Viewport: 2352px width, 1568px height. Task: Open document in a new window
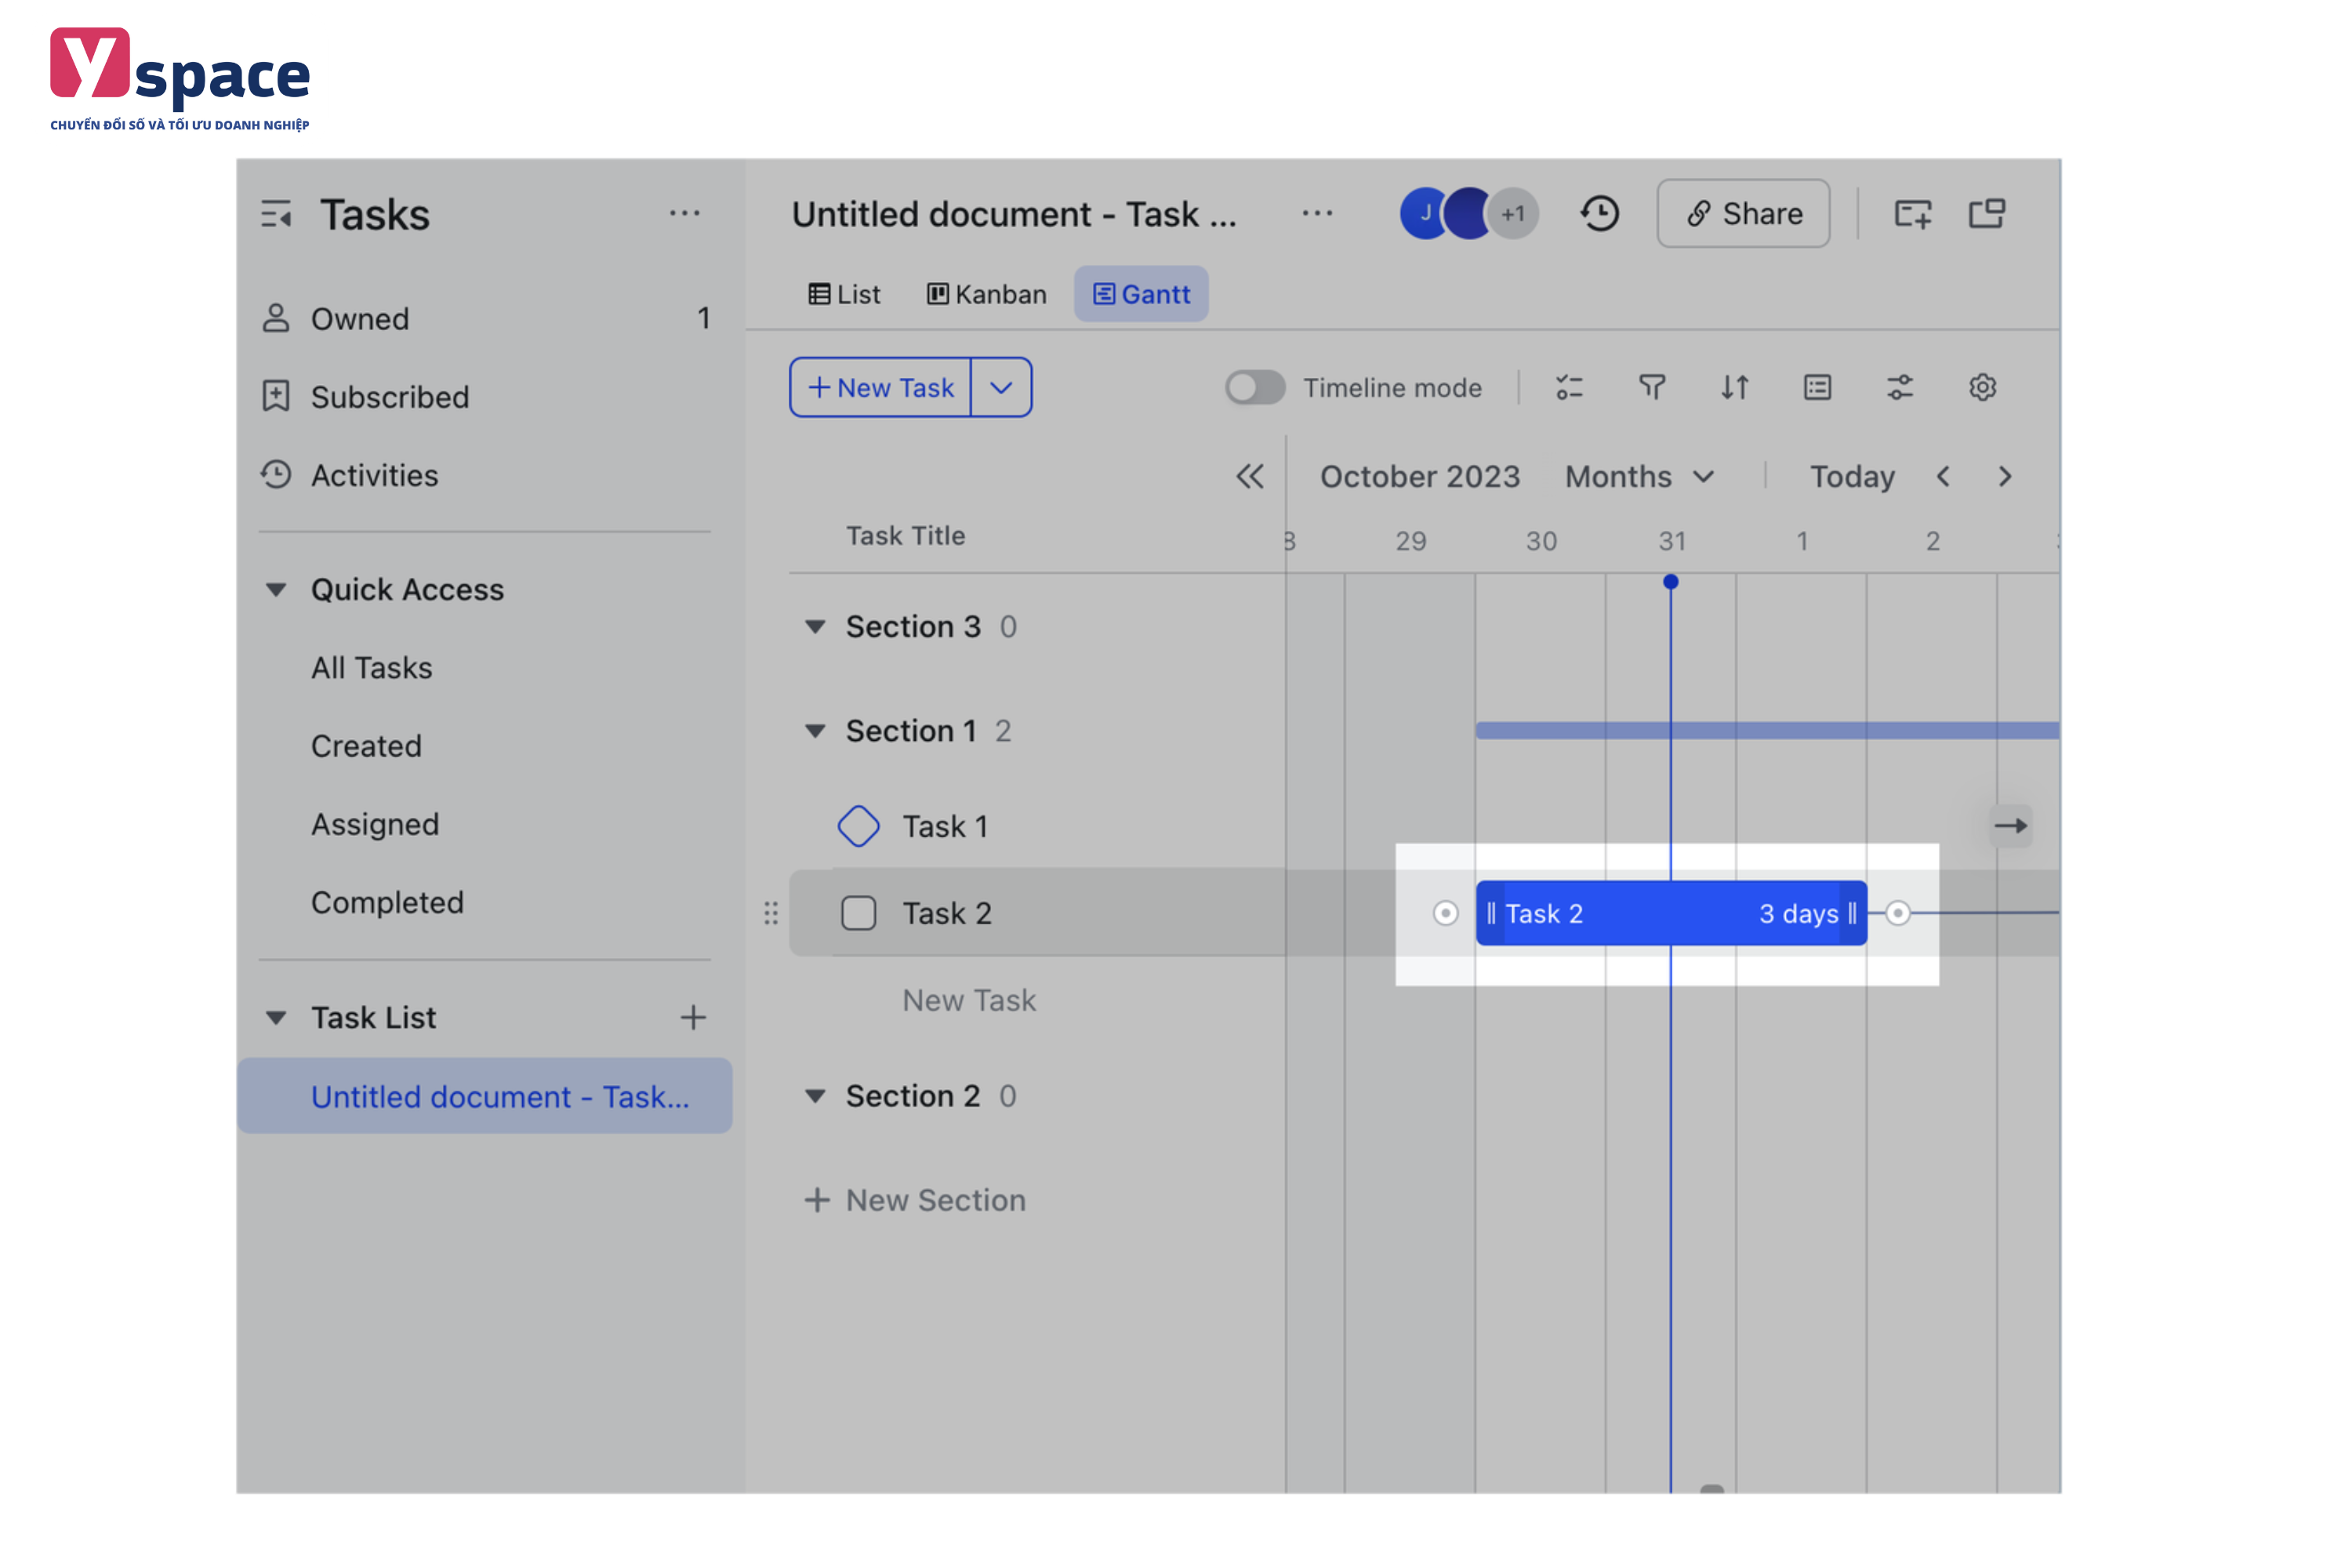pyautogui.click(x=1987, y=213)
